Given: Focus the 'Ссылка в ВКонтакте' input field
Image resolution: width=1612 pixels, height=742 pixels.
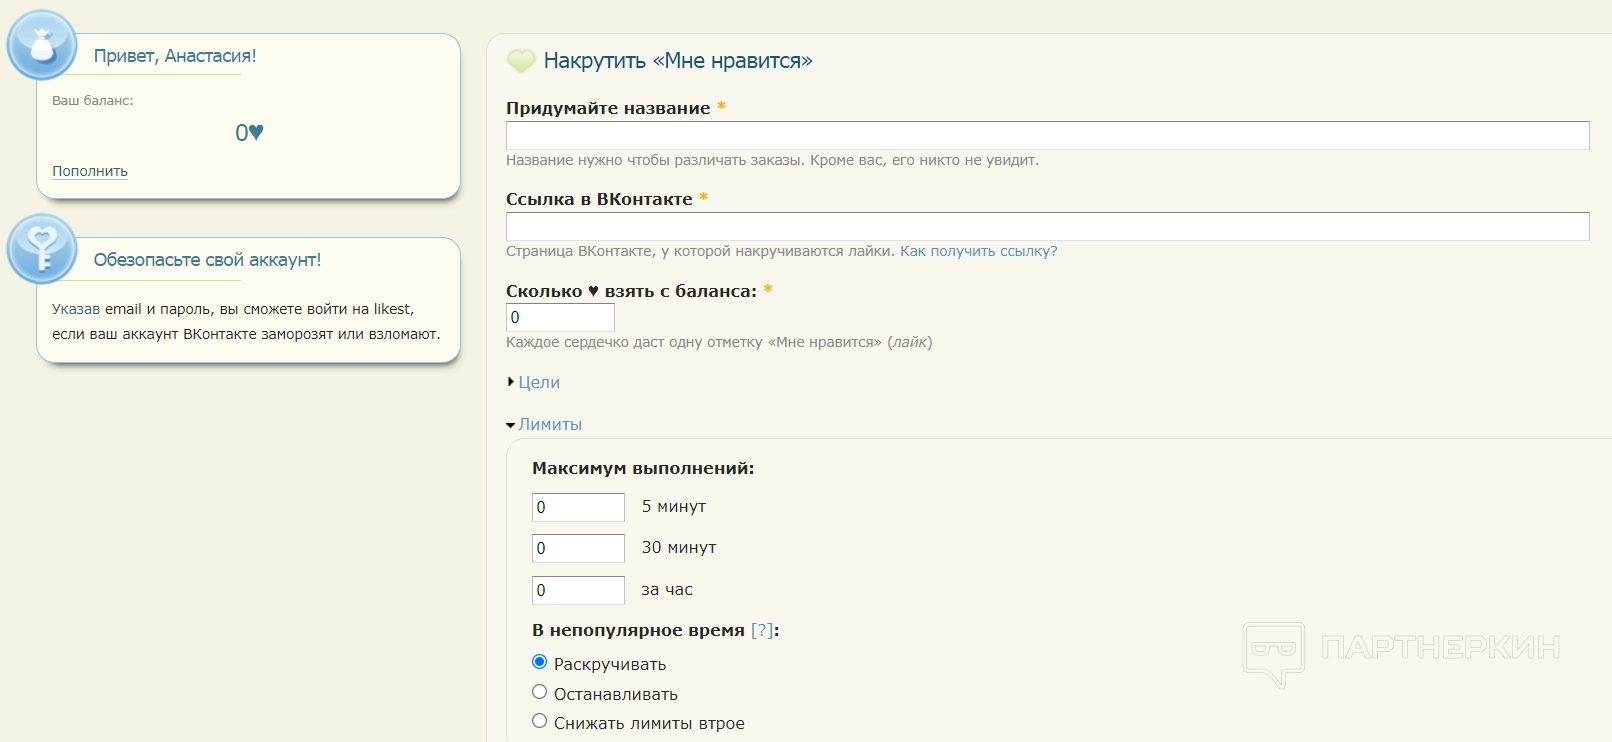Looking at the screenshot, I should (x=1047, y=227).
